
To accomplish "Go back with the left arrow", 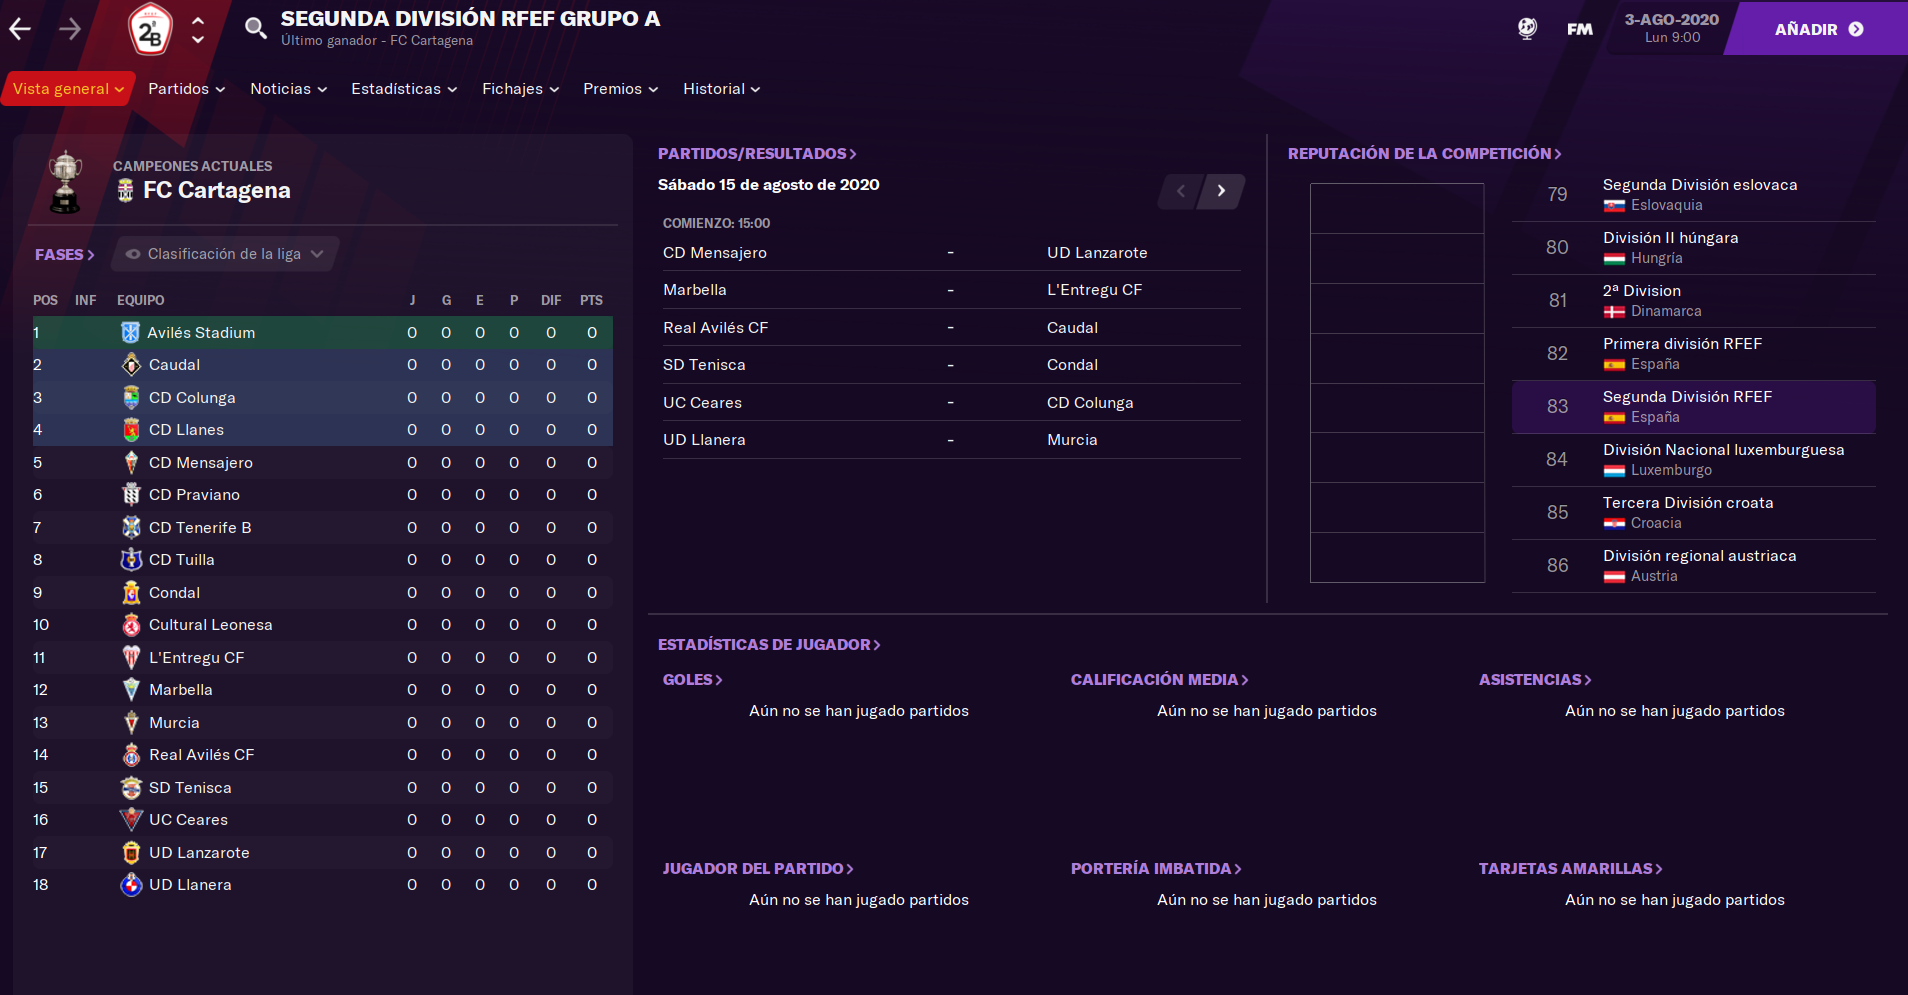I will click(x=20, y=29).
